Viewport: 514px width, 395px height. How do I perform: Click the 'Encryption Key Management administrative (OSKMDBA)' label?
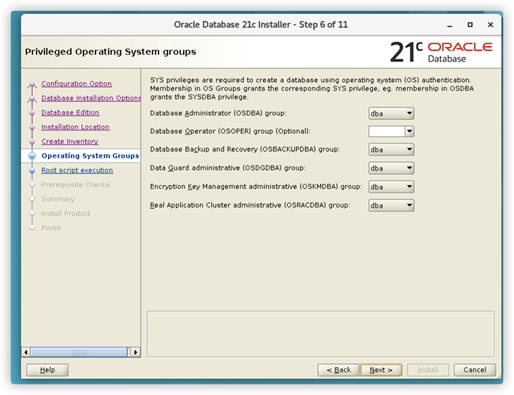click(256, 187)
